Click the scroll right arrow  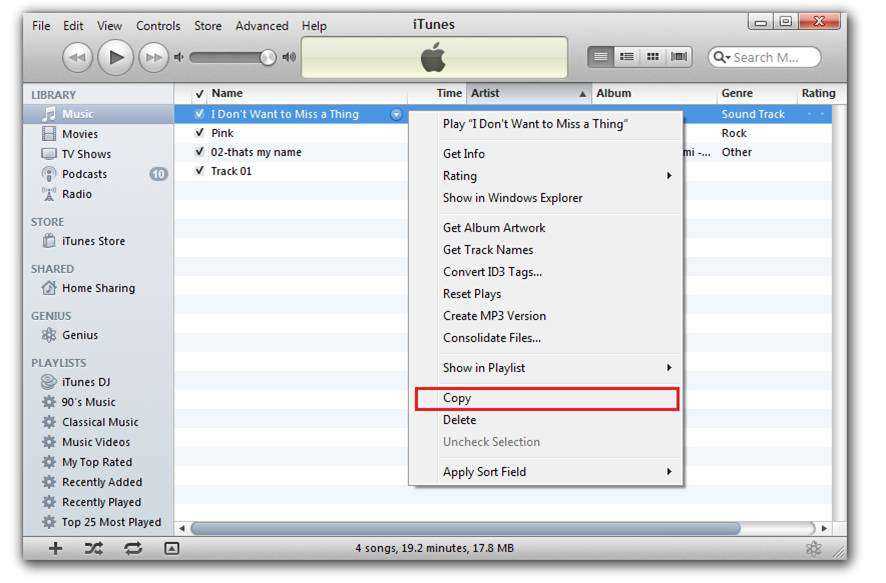coord(824,528)
